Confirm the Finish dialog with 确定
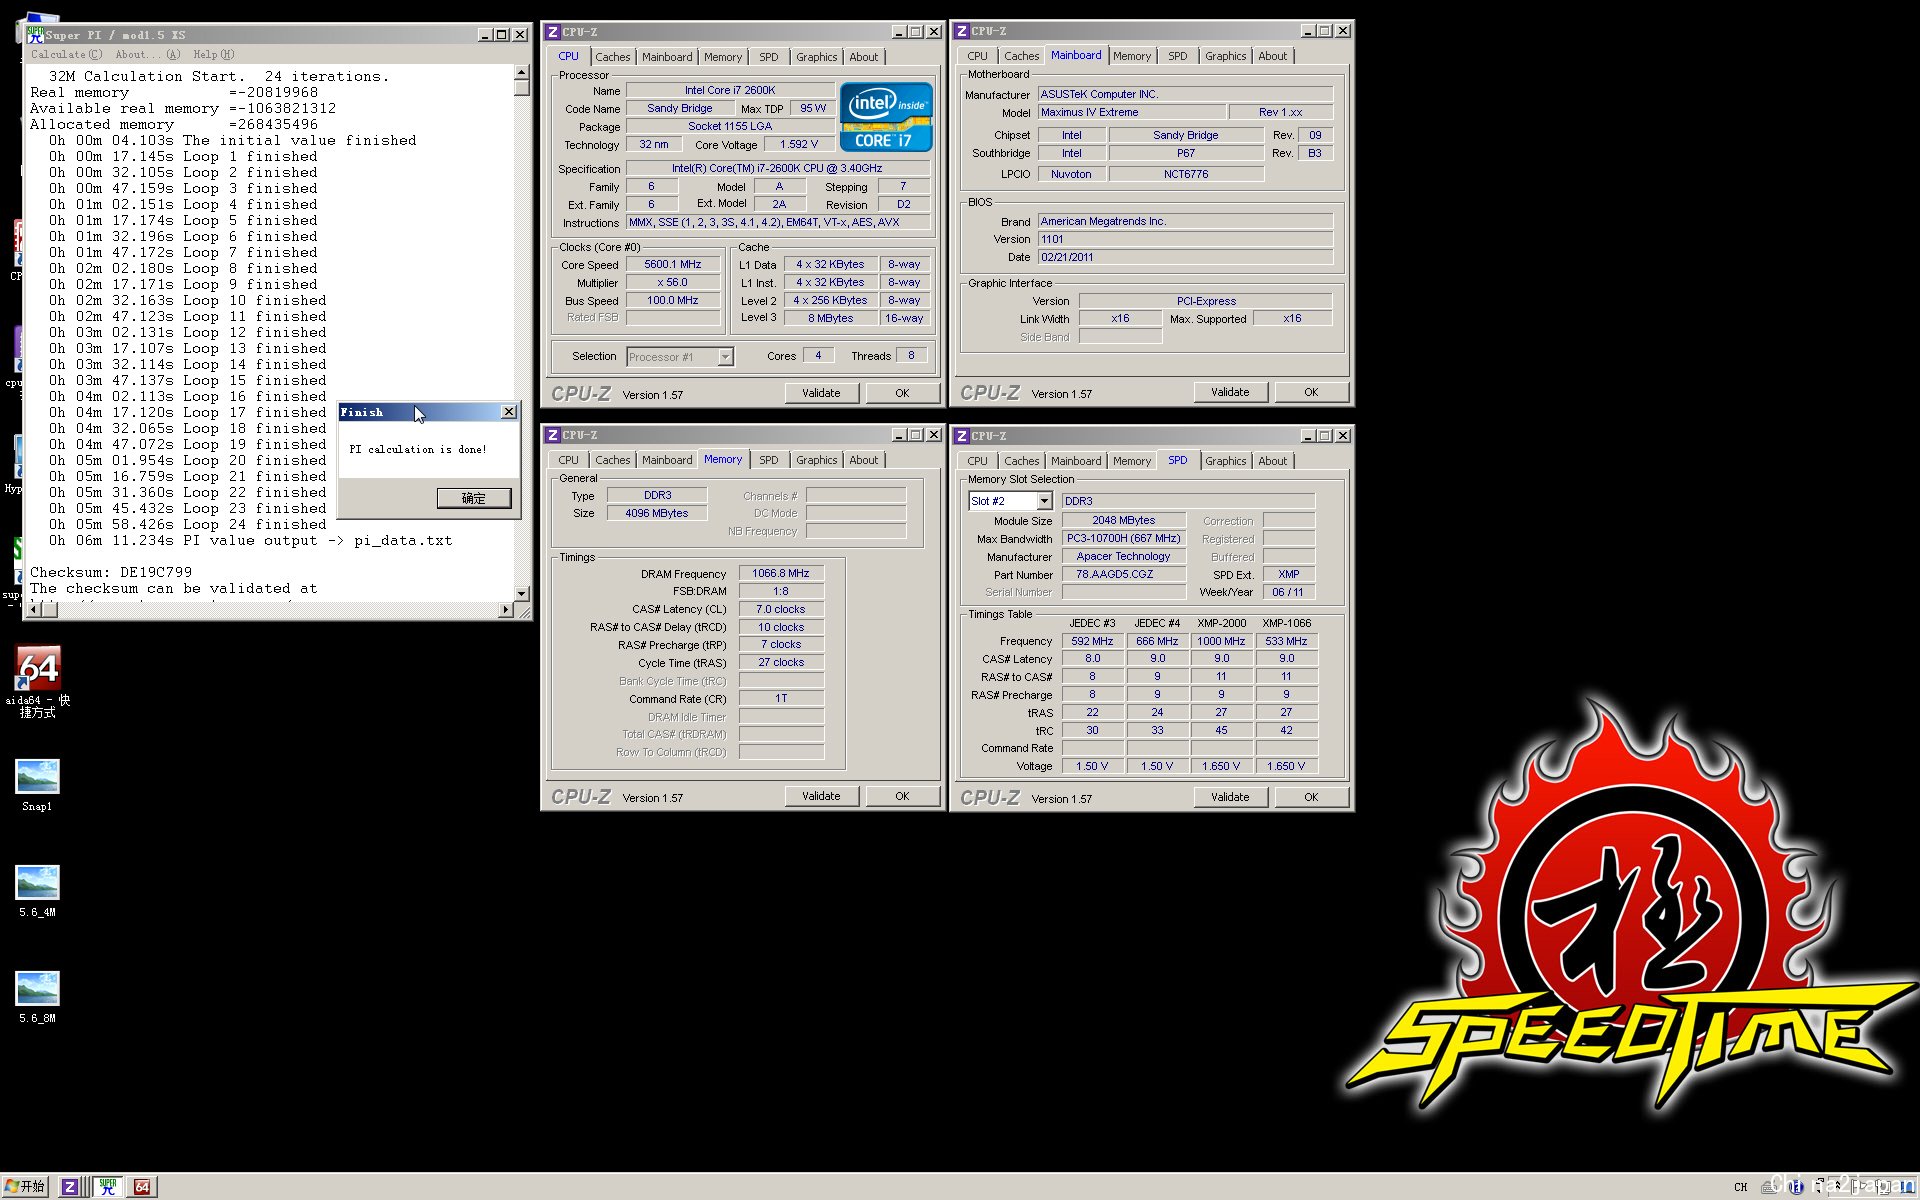 [x=474, y=498]
